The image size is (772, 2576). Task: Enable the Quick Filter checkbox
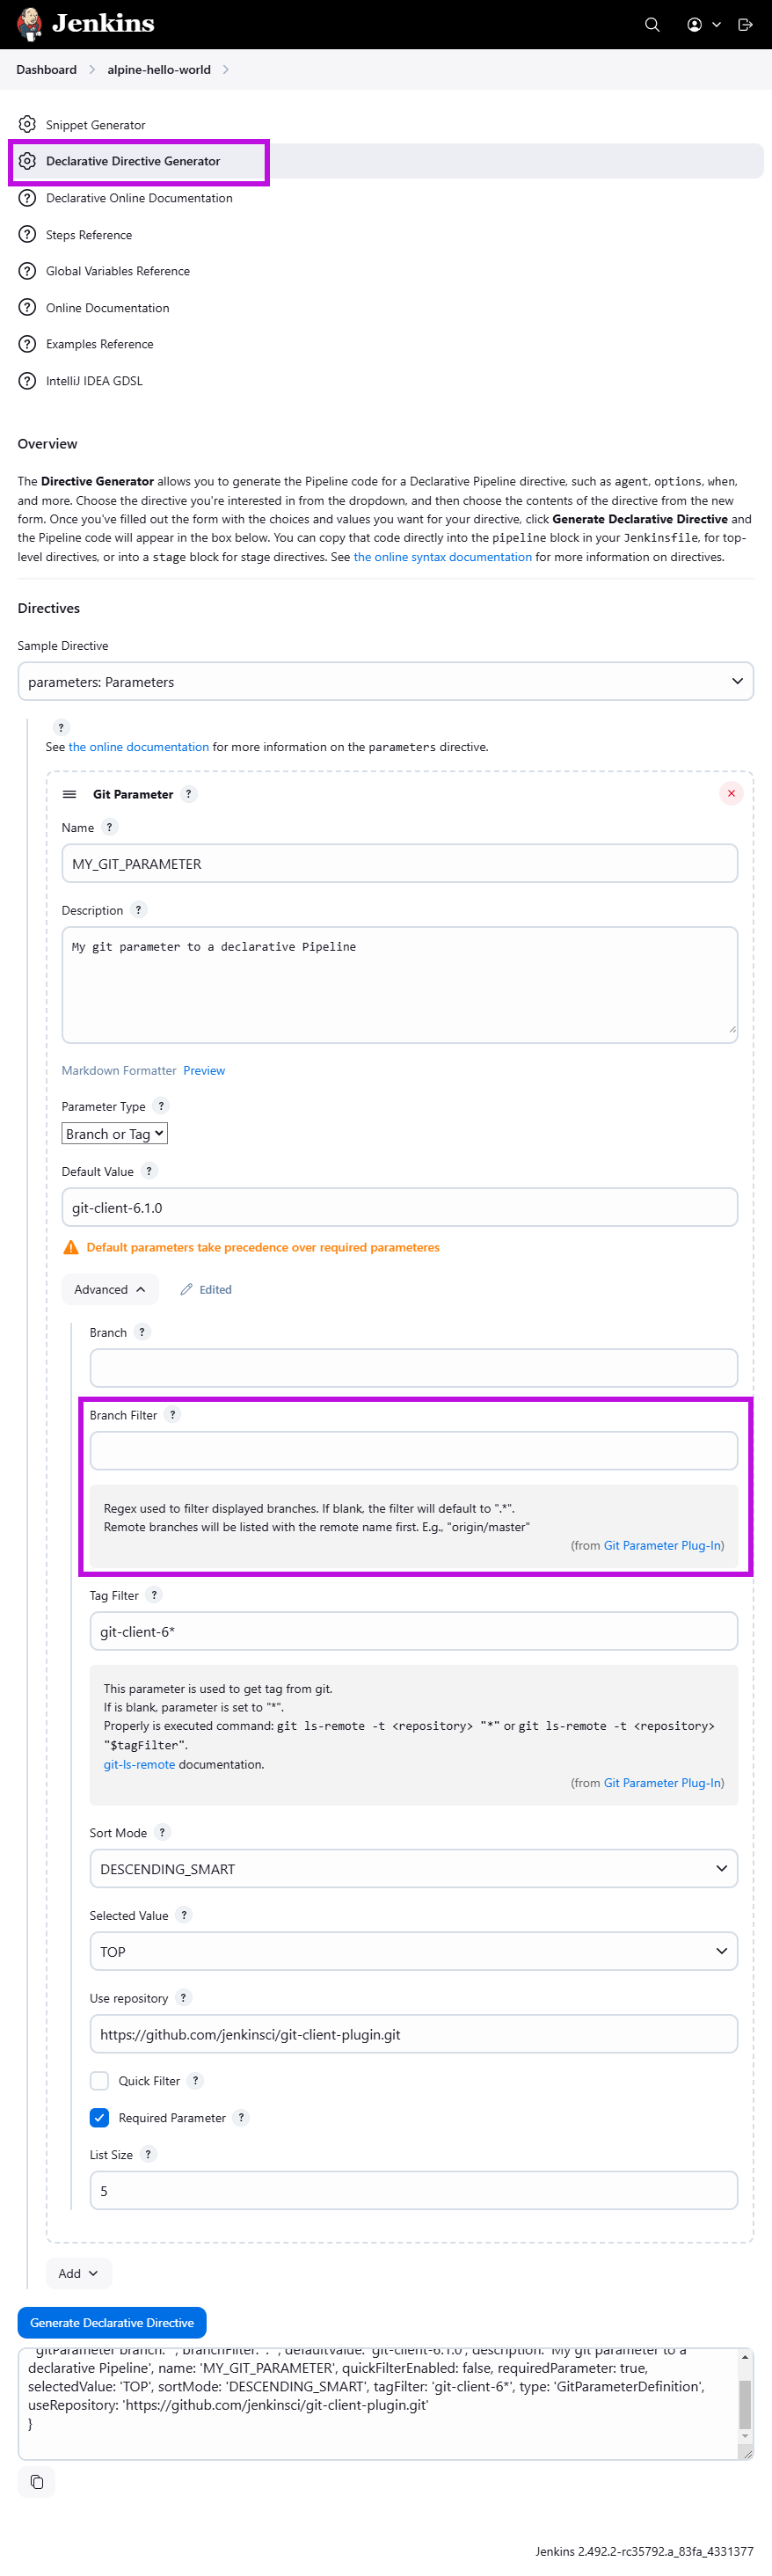pyautogui.click(x=99, y=2080)
